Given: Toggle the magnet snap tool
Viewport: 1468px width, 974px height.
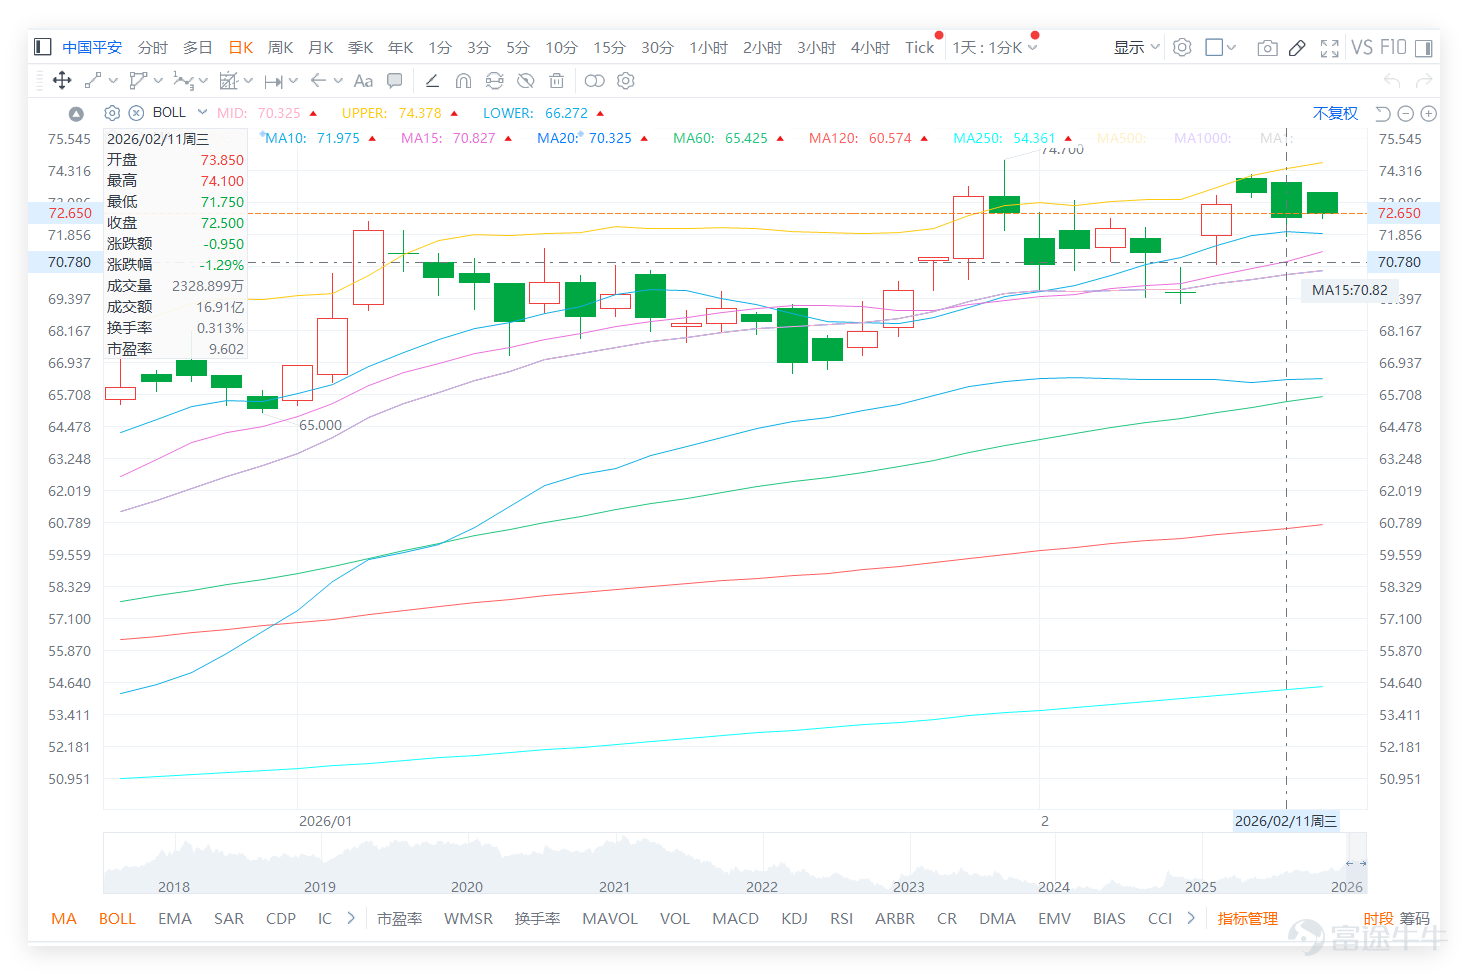Looking at the screenshot, I should pyautogui.click(x=463, y=81).
